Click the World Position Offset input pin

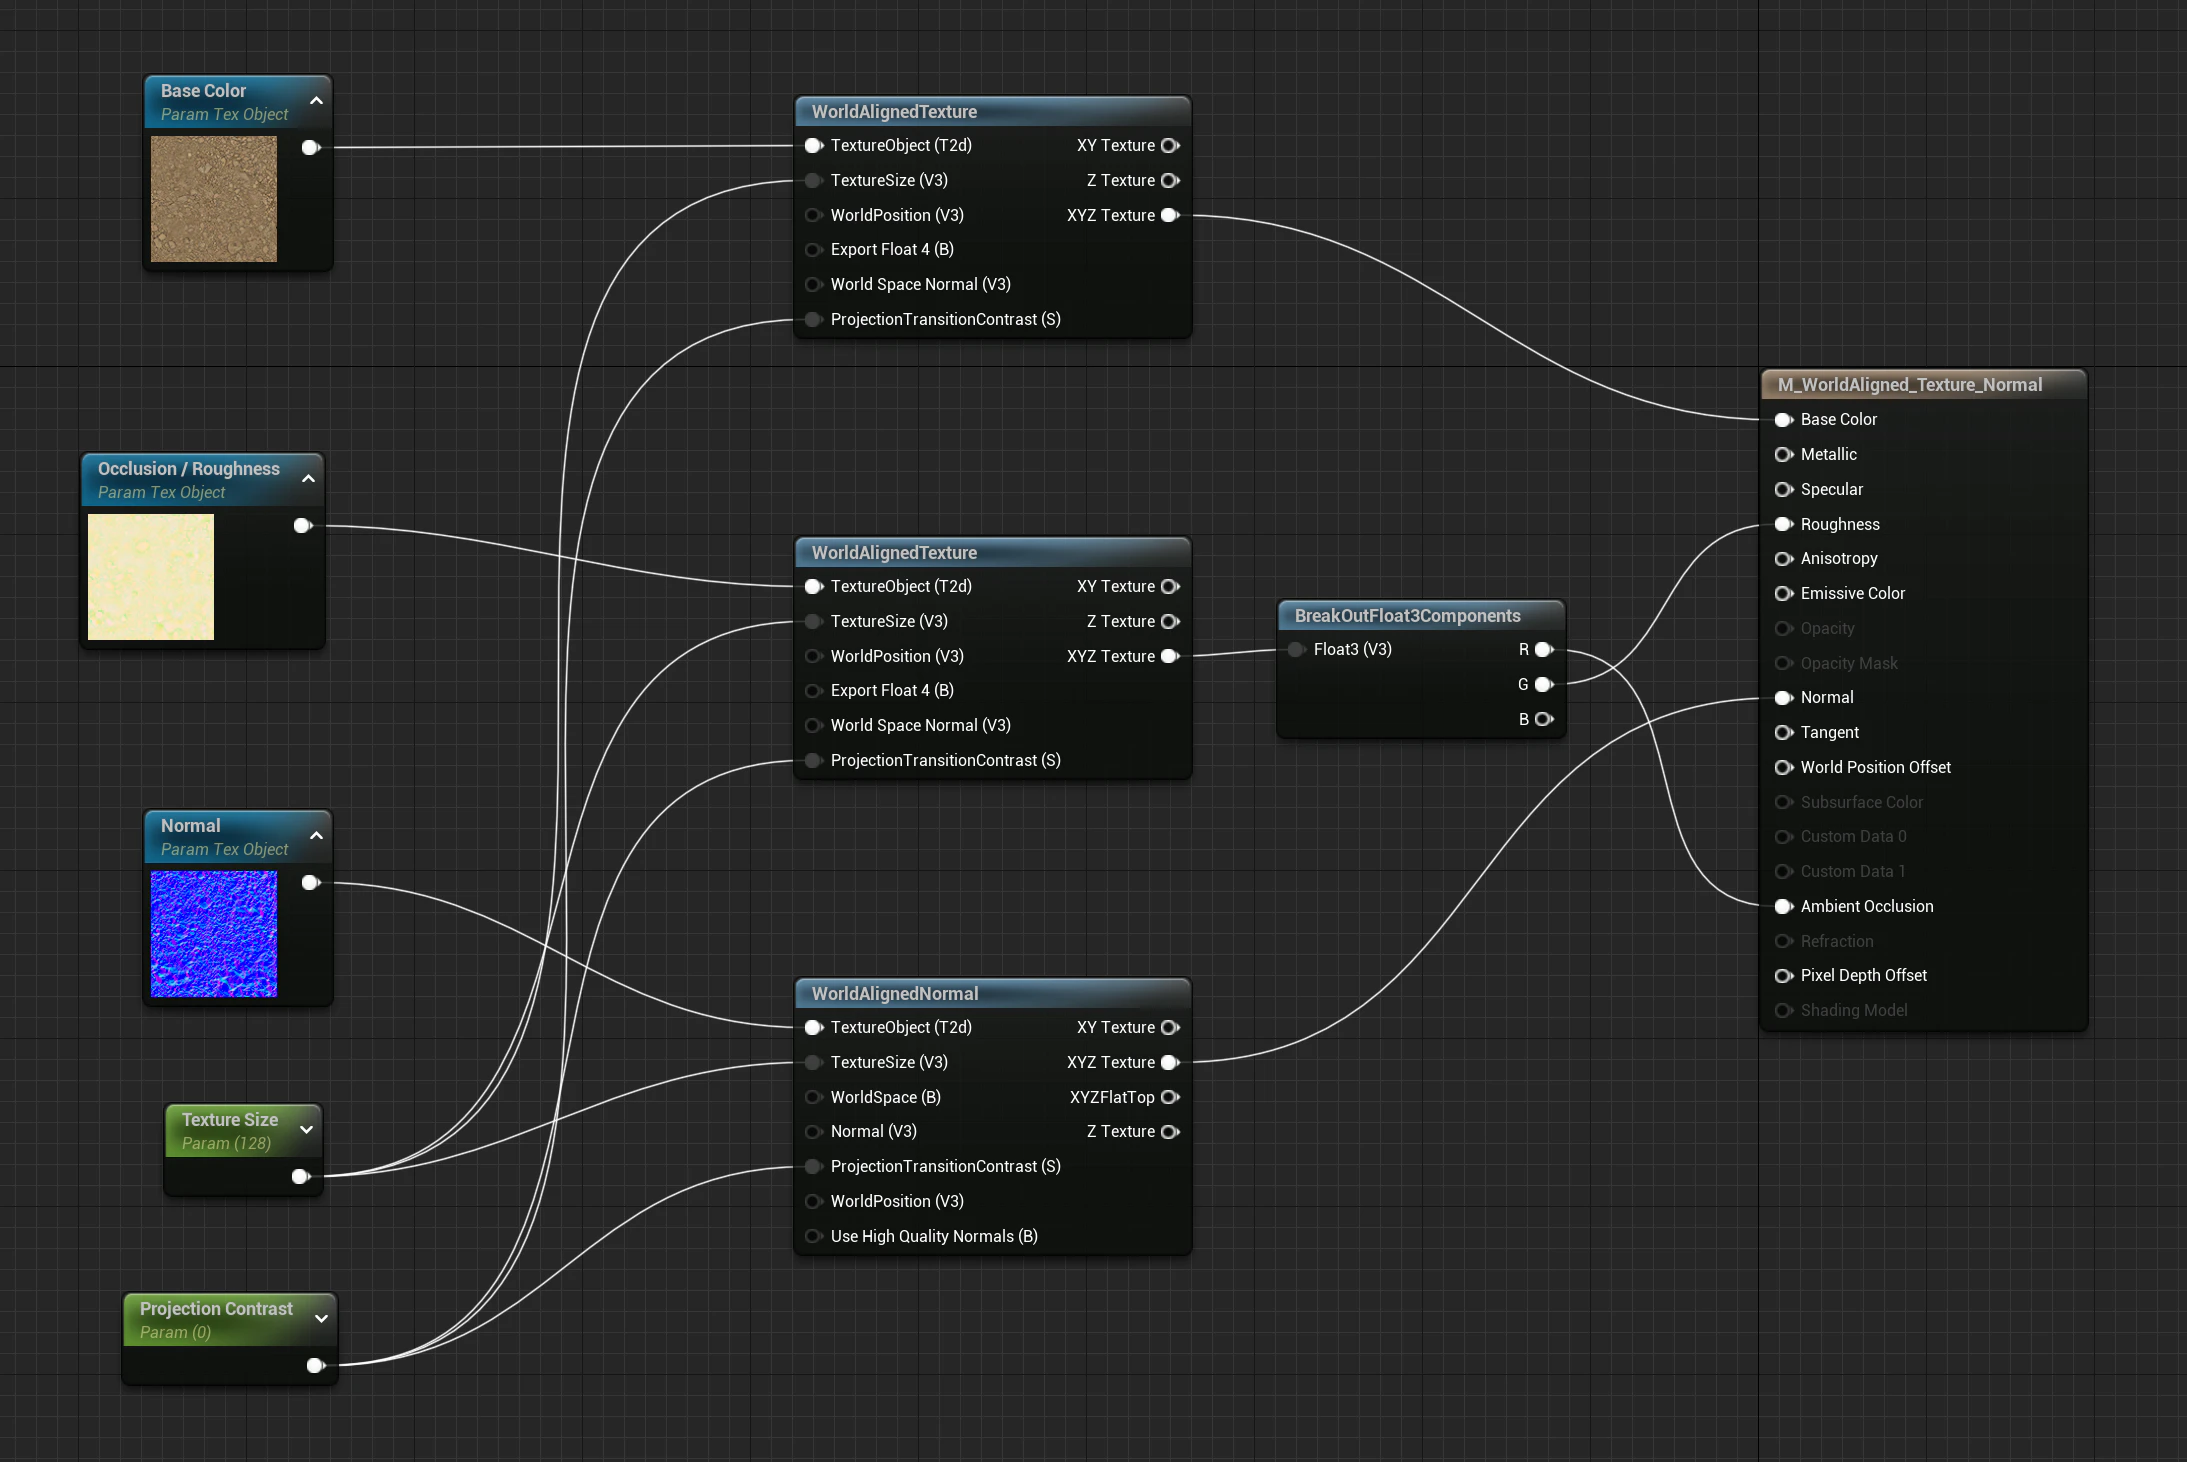[1784, 768]
